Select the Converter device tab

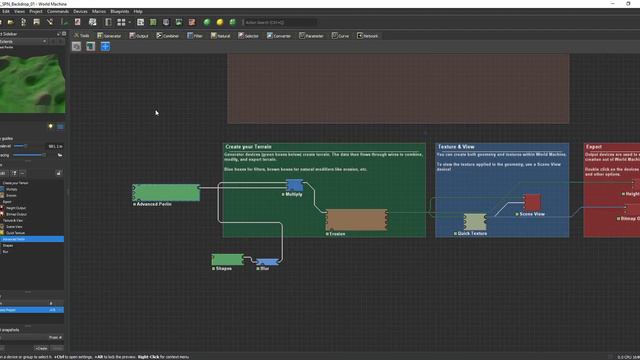click(x=279, y=36)
